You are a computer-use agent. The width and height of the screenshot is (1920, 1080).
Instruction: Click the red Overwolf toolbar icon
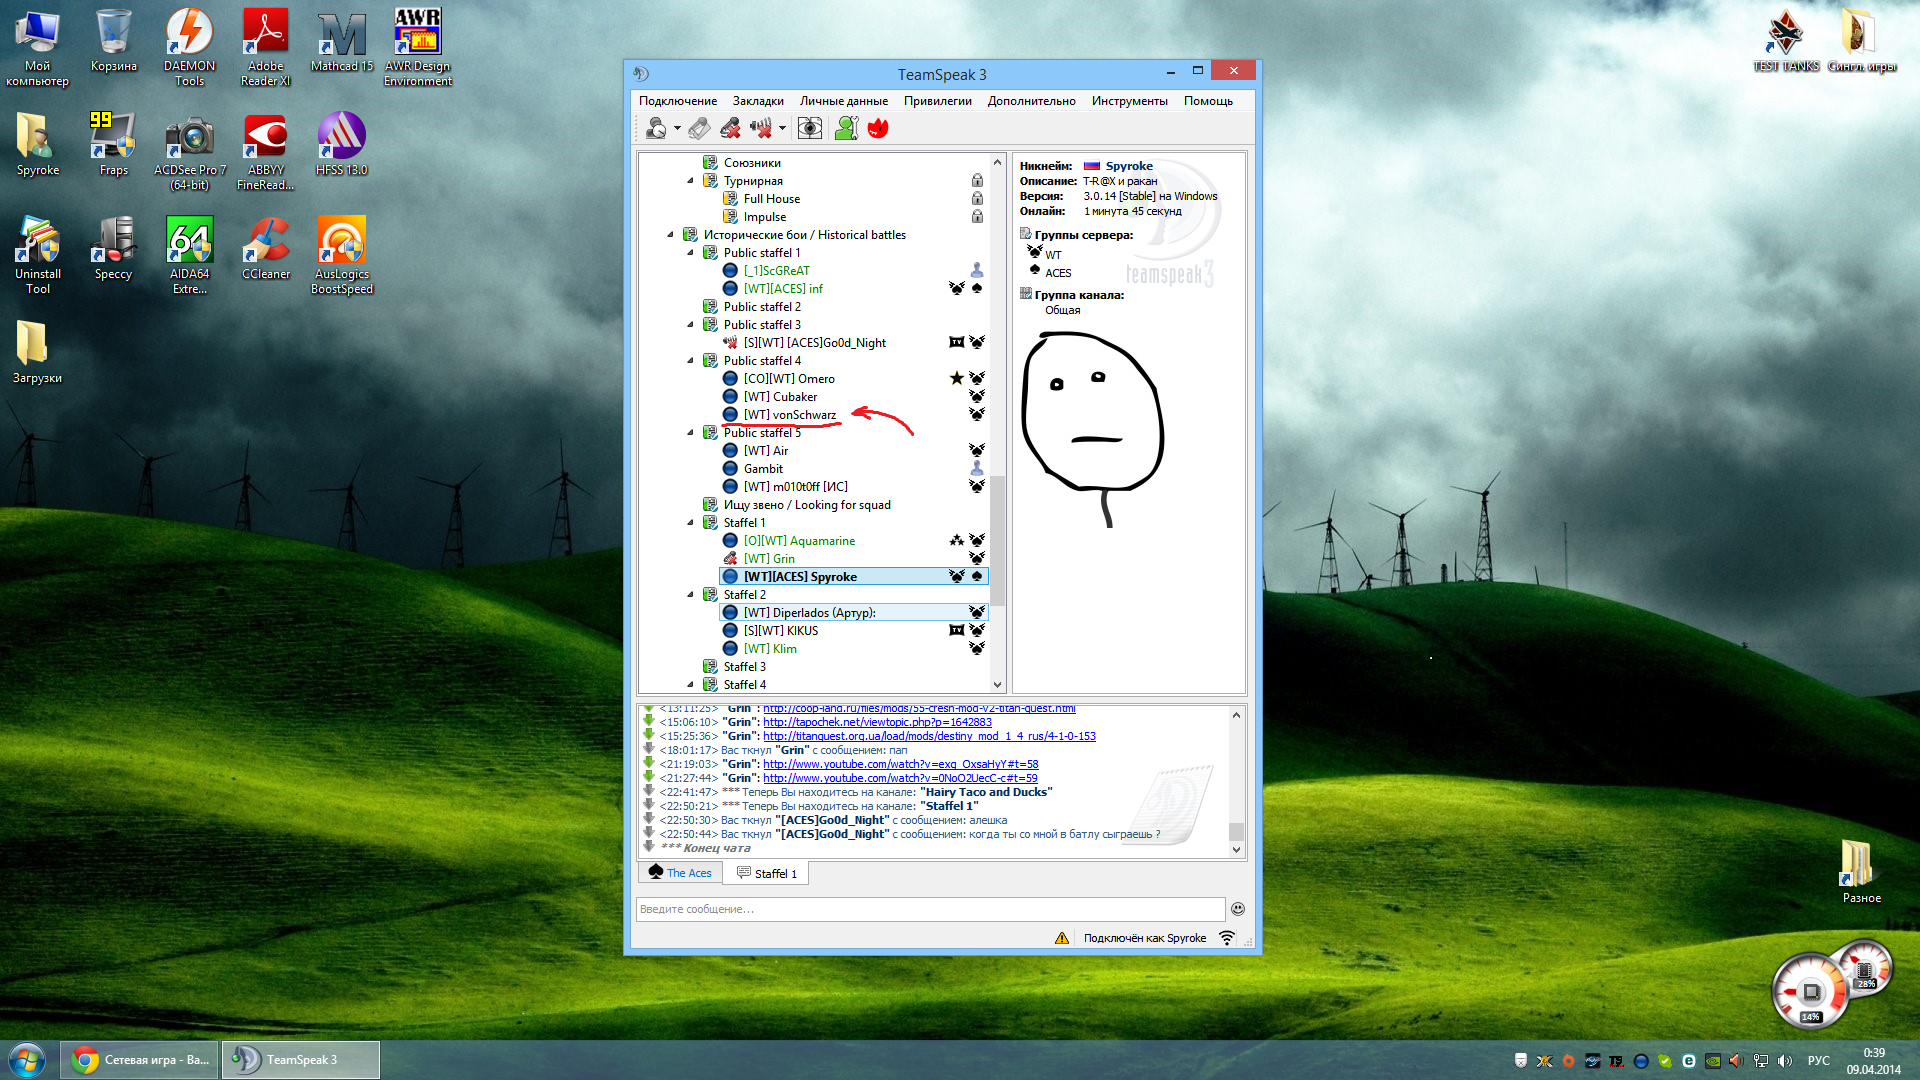[x=878, y=128]
